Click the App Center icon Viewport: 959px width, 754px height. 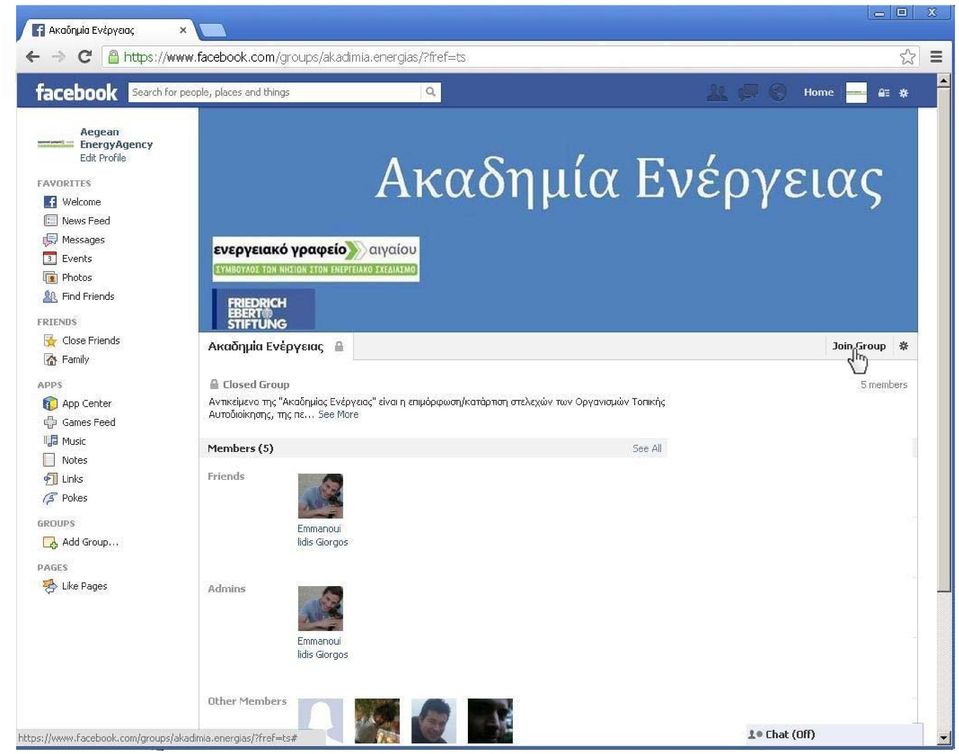click(50, 404)
